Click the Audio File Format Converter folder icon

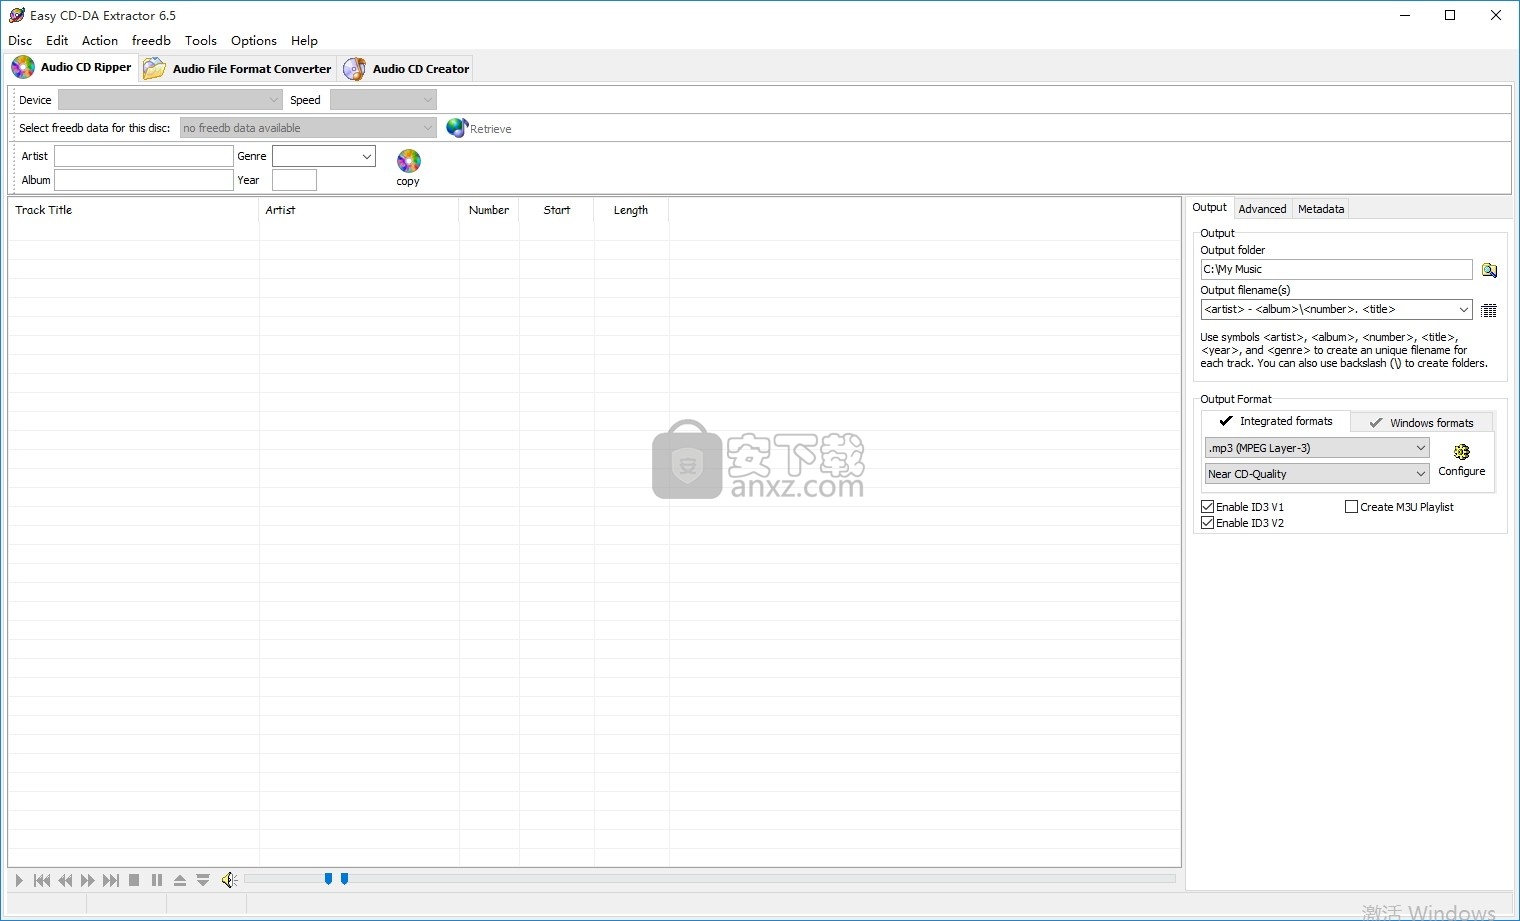154,68
